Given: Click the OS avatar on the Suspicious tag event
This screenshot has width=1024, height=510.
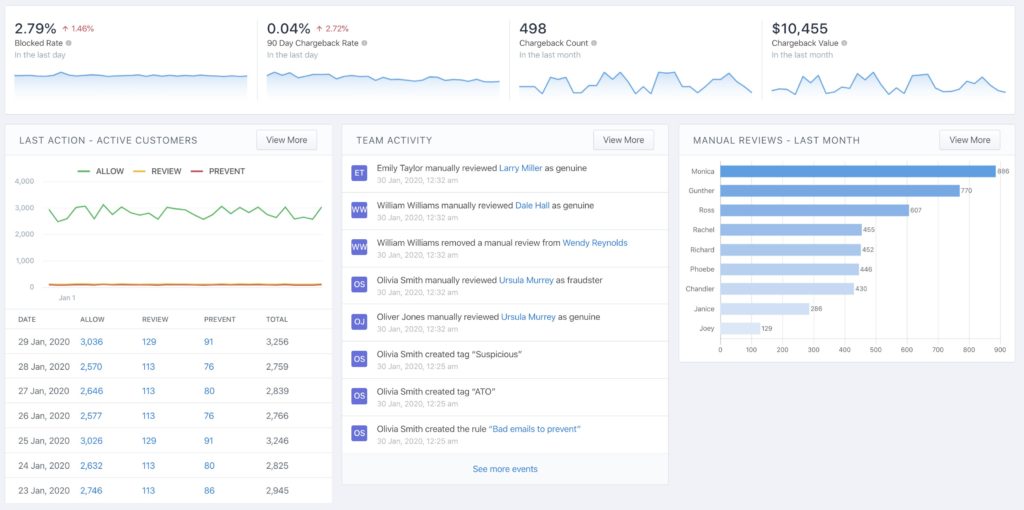Looking at the screenshot, I should pos(359,359).
